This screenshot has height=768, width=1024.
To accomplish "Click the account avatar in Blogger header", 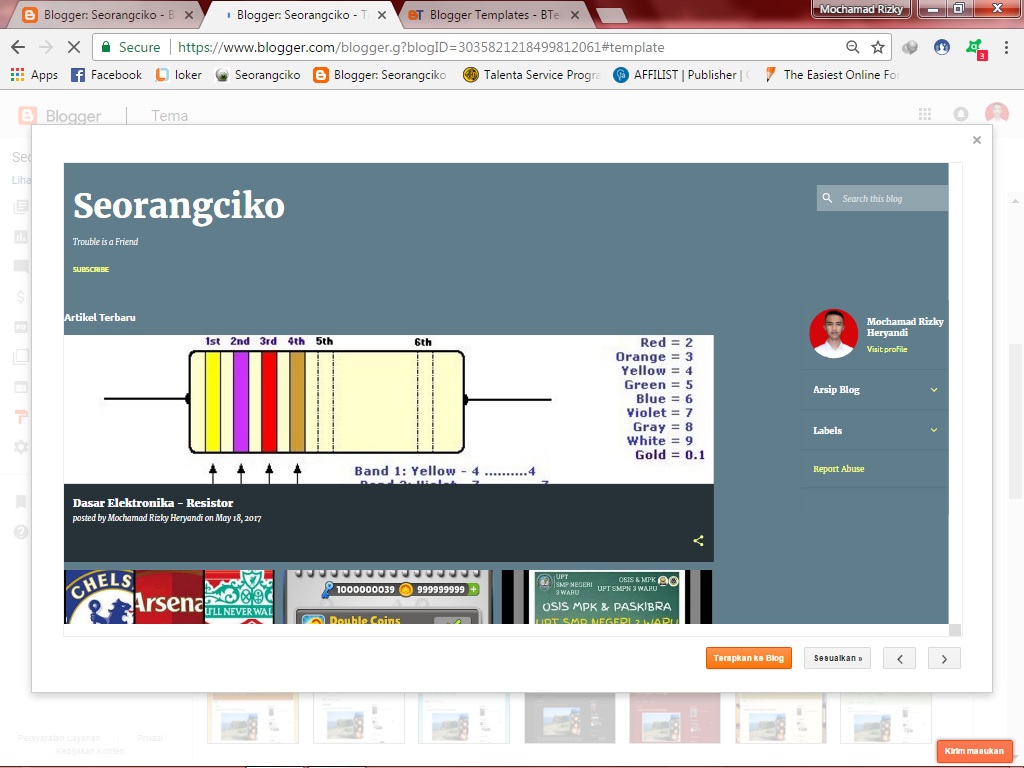I will click(997, 114).
